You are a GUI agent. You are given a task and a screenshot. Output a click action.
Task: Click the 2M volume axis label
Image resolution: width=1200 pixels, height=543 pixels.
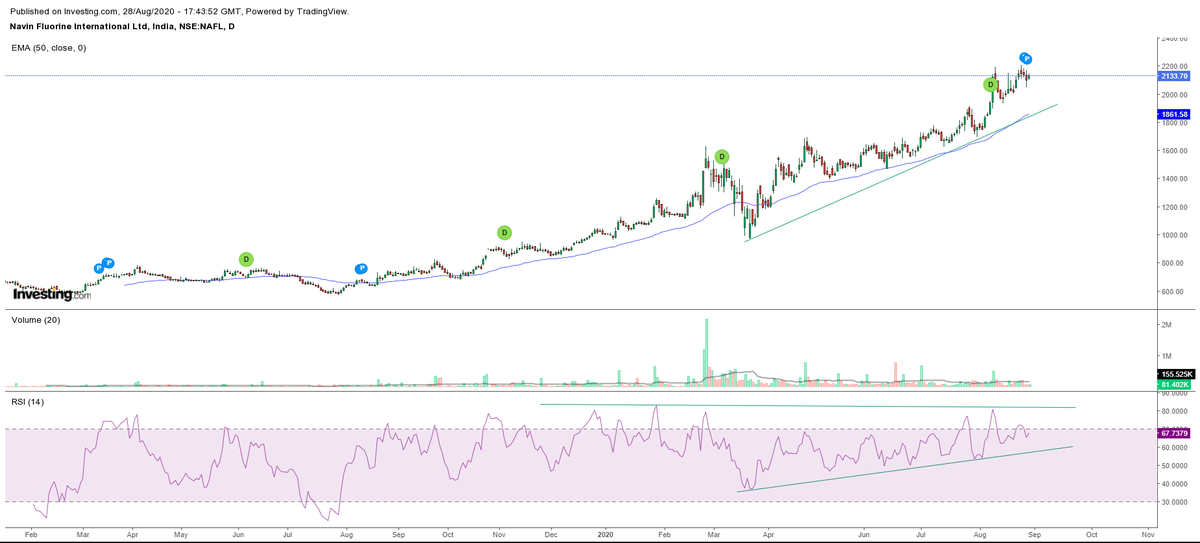[x=1167, y=325]
